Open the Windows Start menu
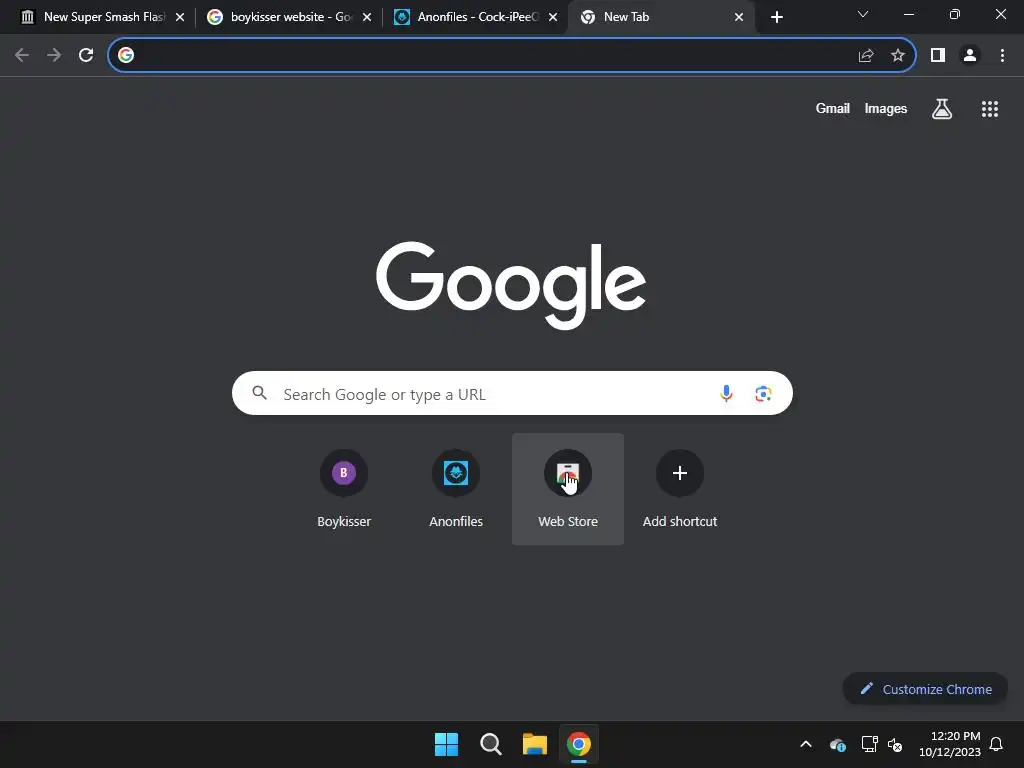Image resolution: width=1024 pixels, height=768 pixels. click(x=447, y=744)
